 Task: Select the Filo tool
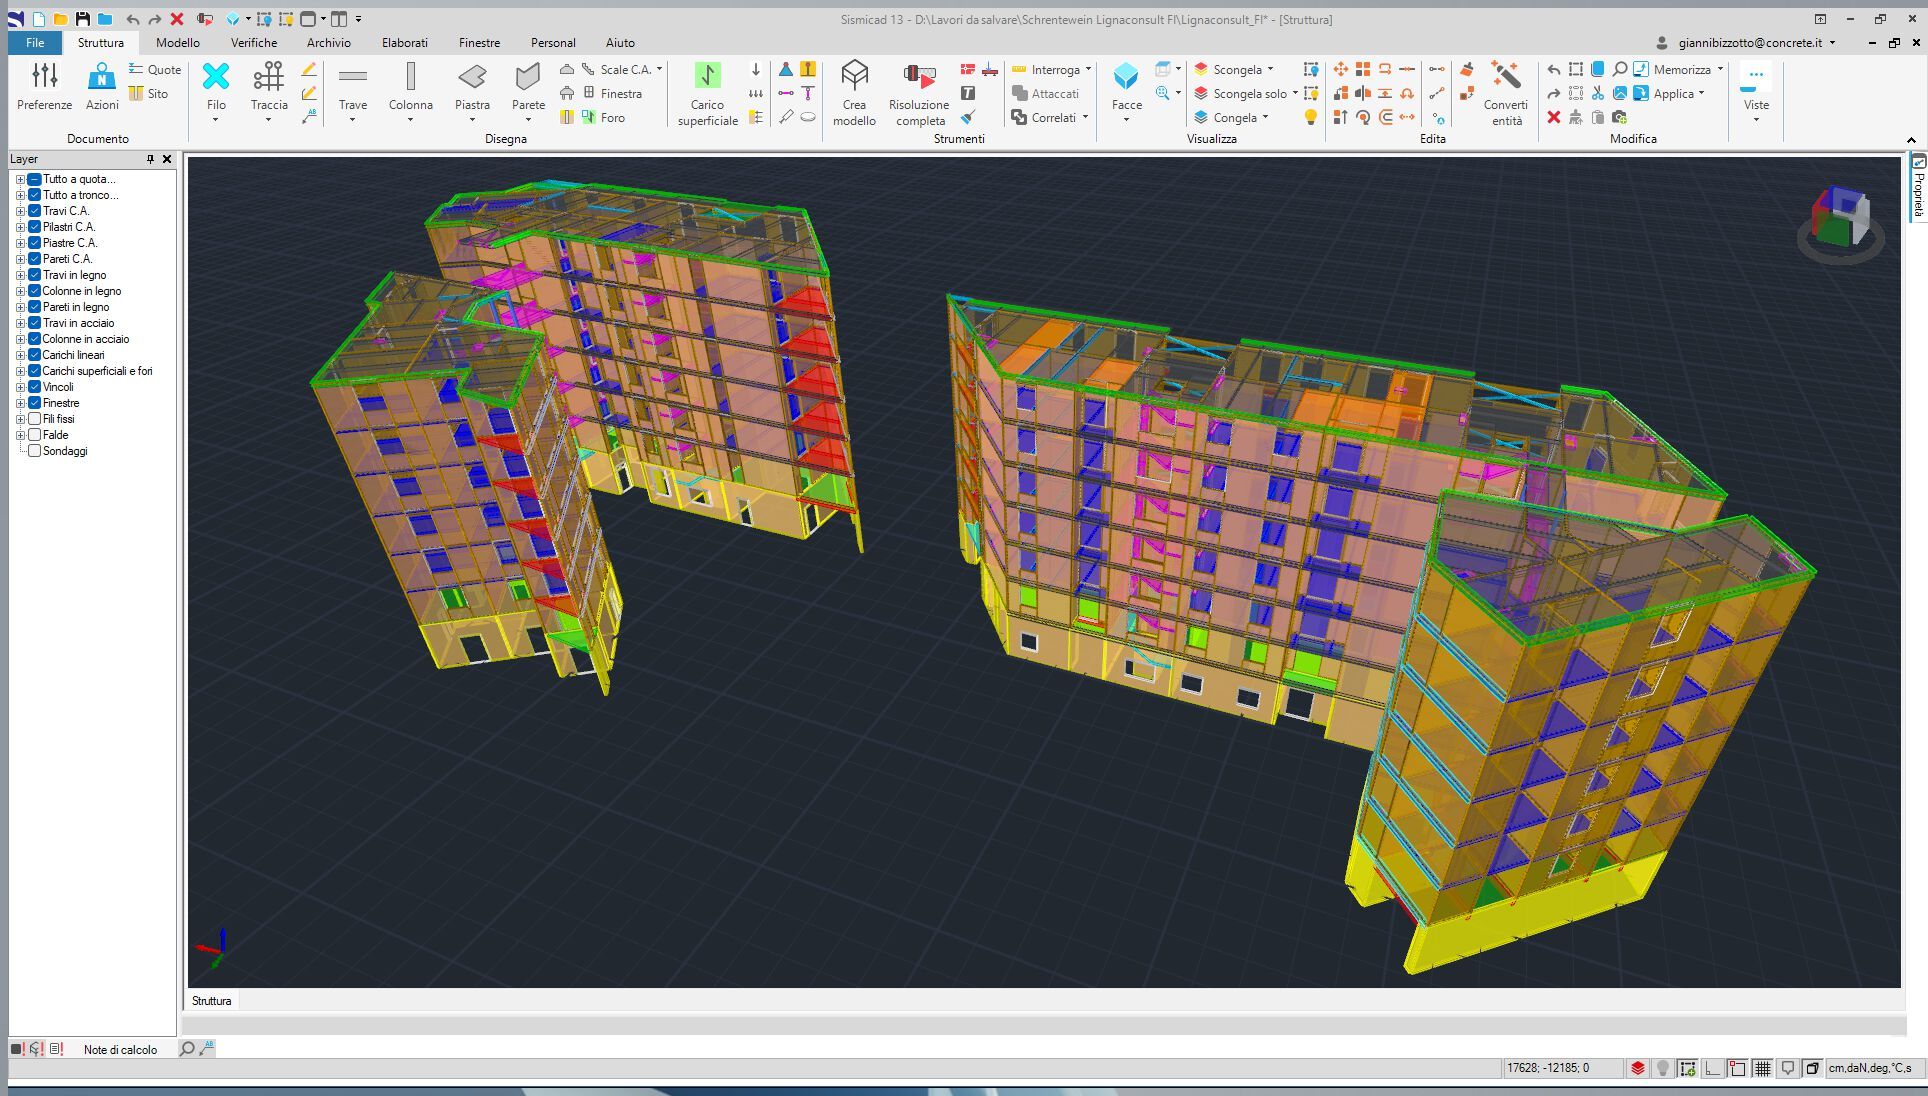tap(216, 78)
